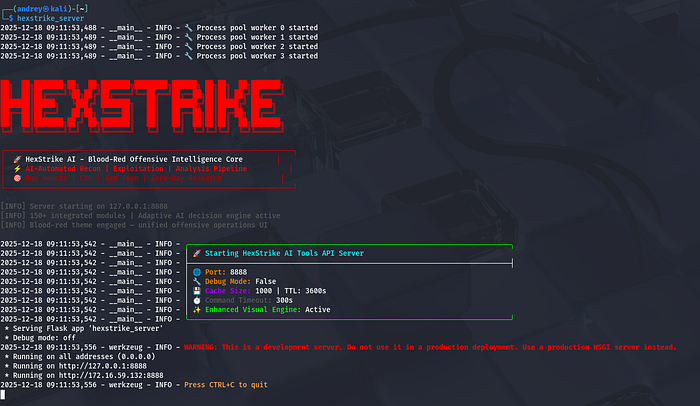The height and width of the screenshot is (406, 700).
Task: Click 'HexStrike AI - Blood-Red Offensive Intelligence Core' text
Action: (x=134, y=159)
